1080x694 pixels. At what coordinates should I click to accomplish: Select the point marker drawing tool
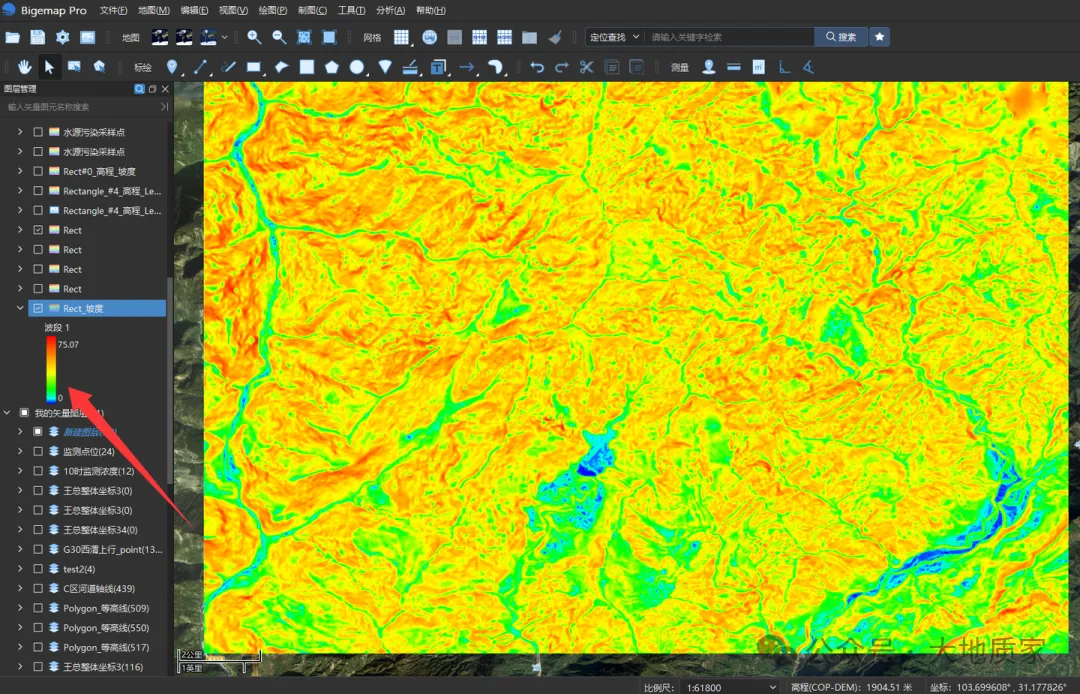click(x=172, y=67)
